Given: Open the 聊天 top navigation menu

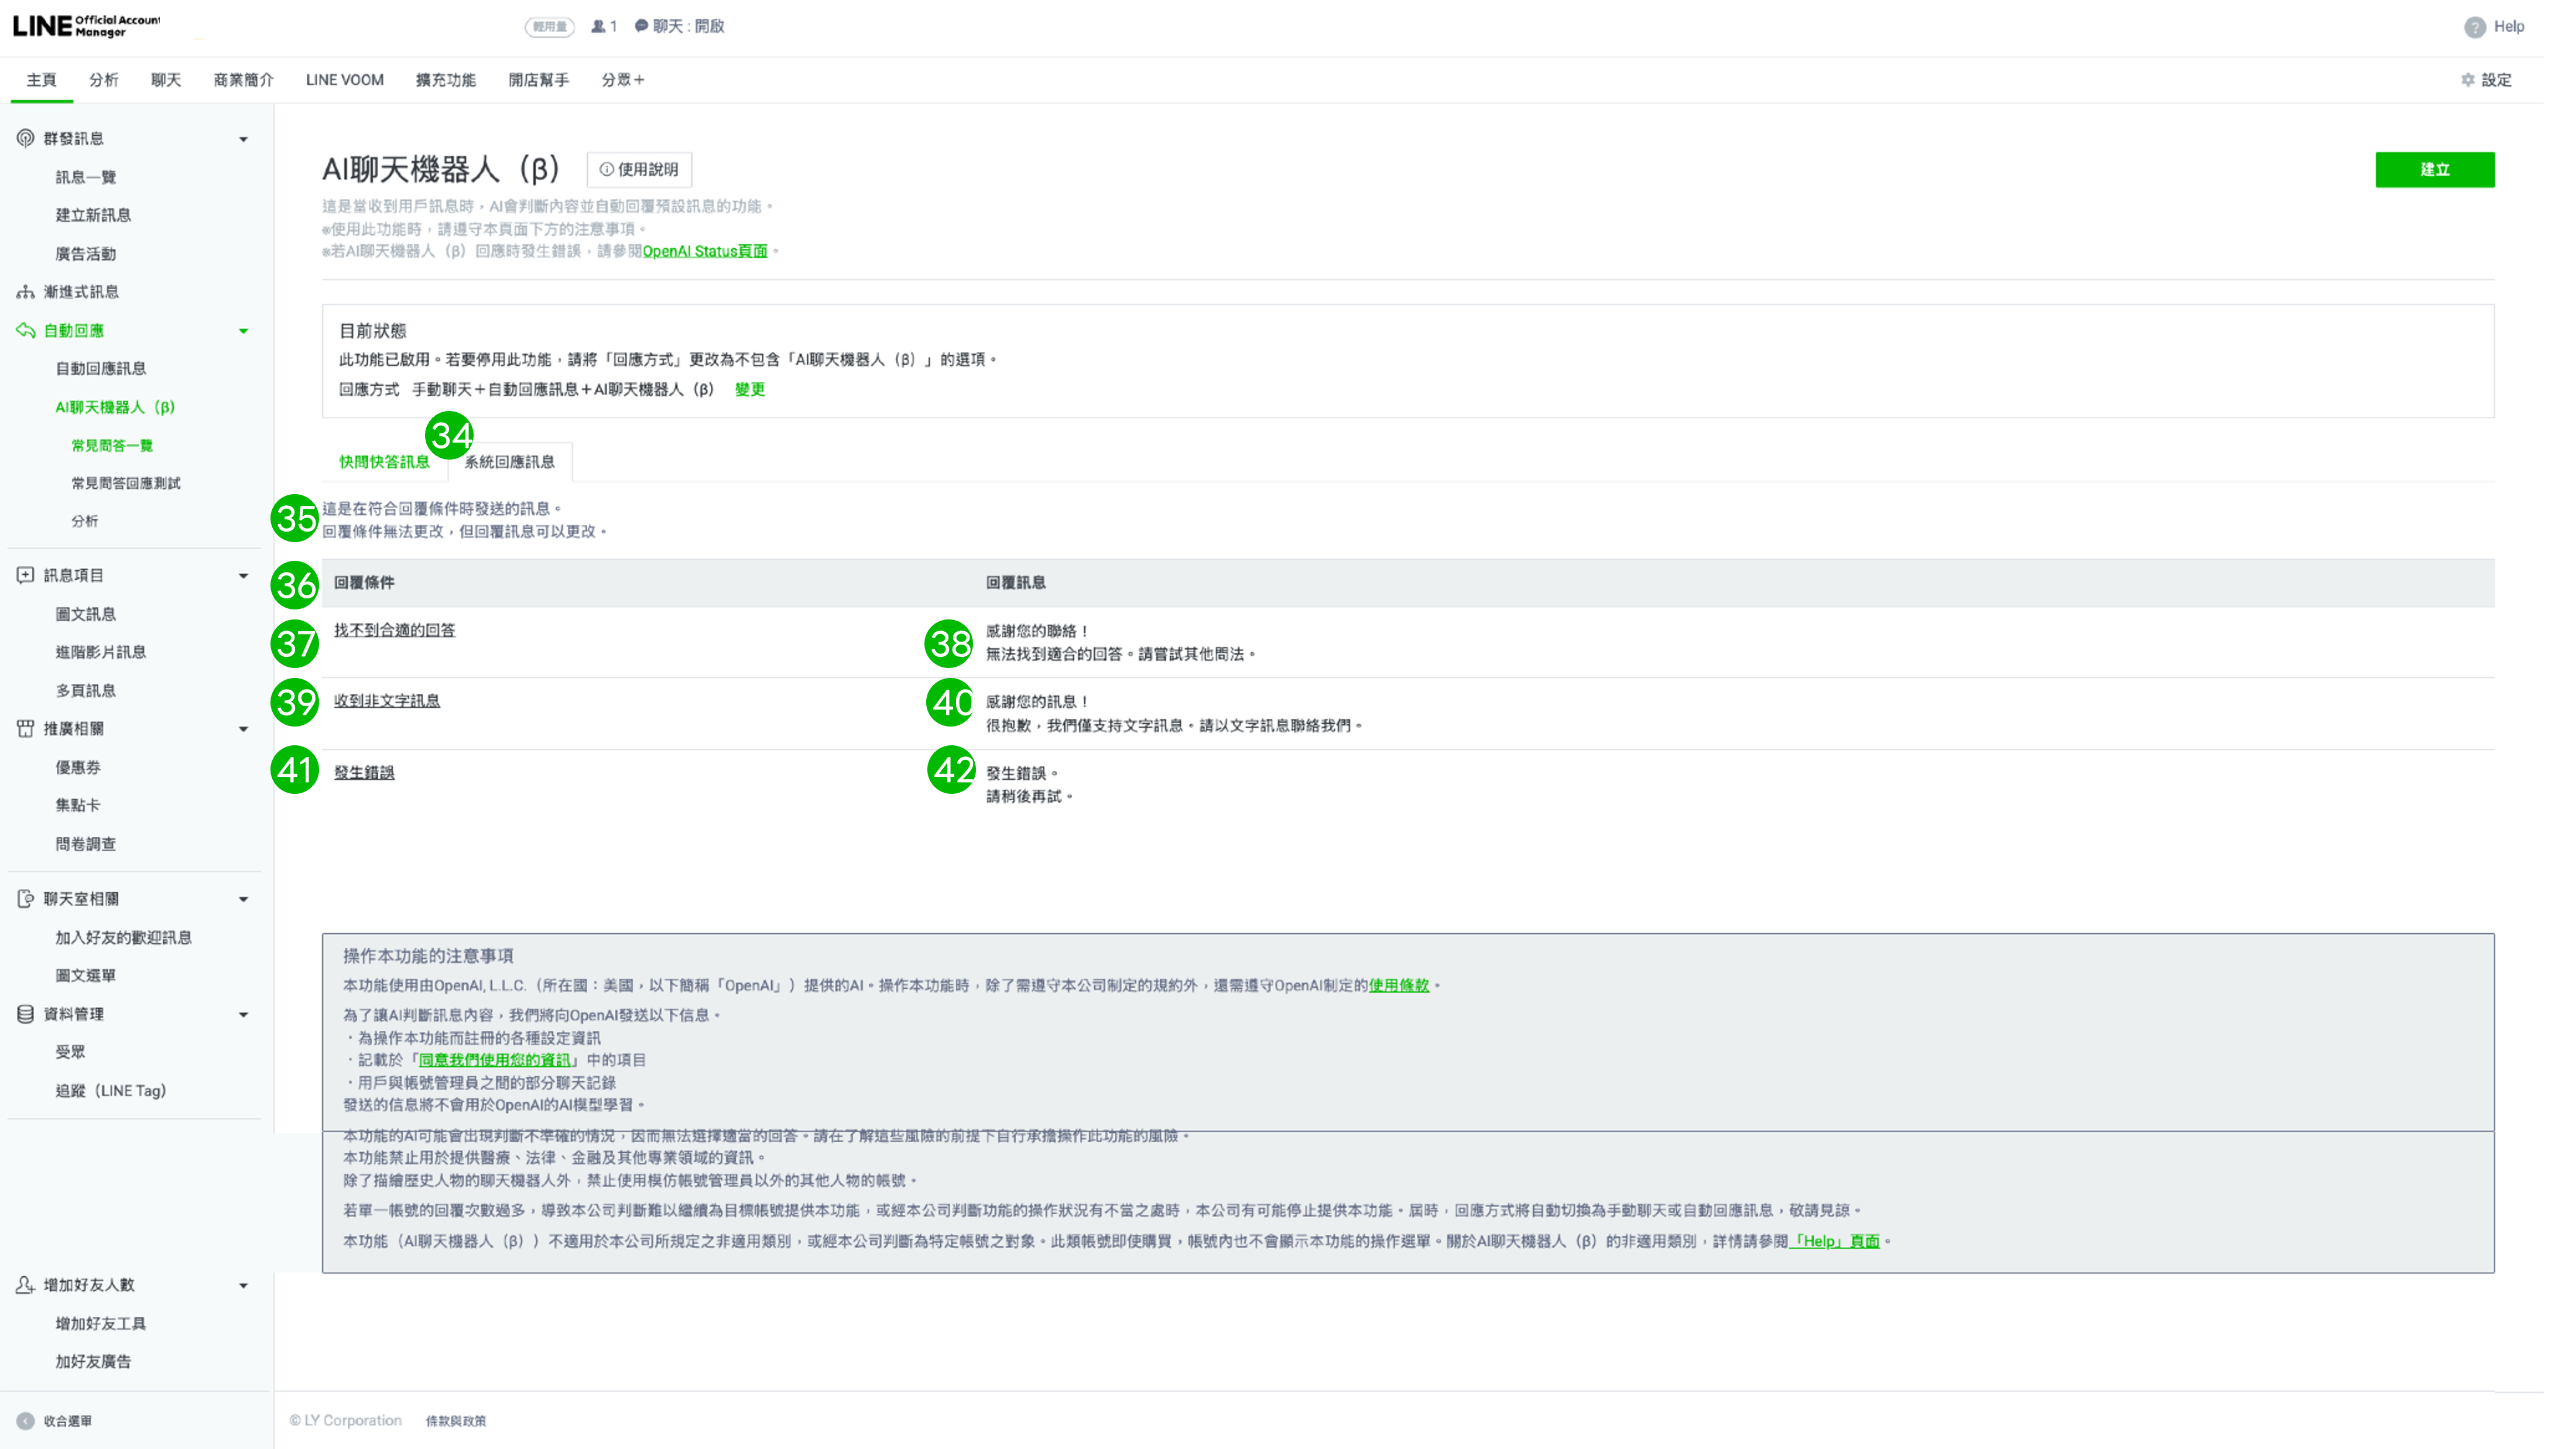Looking at the screenshot, I should point(165,80).
